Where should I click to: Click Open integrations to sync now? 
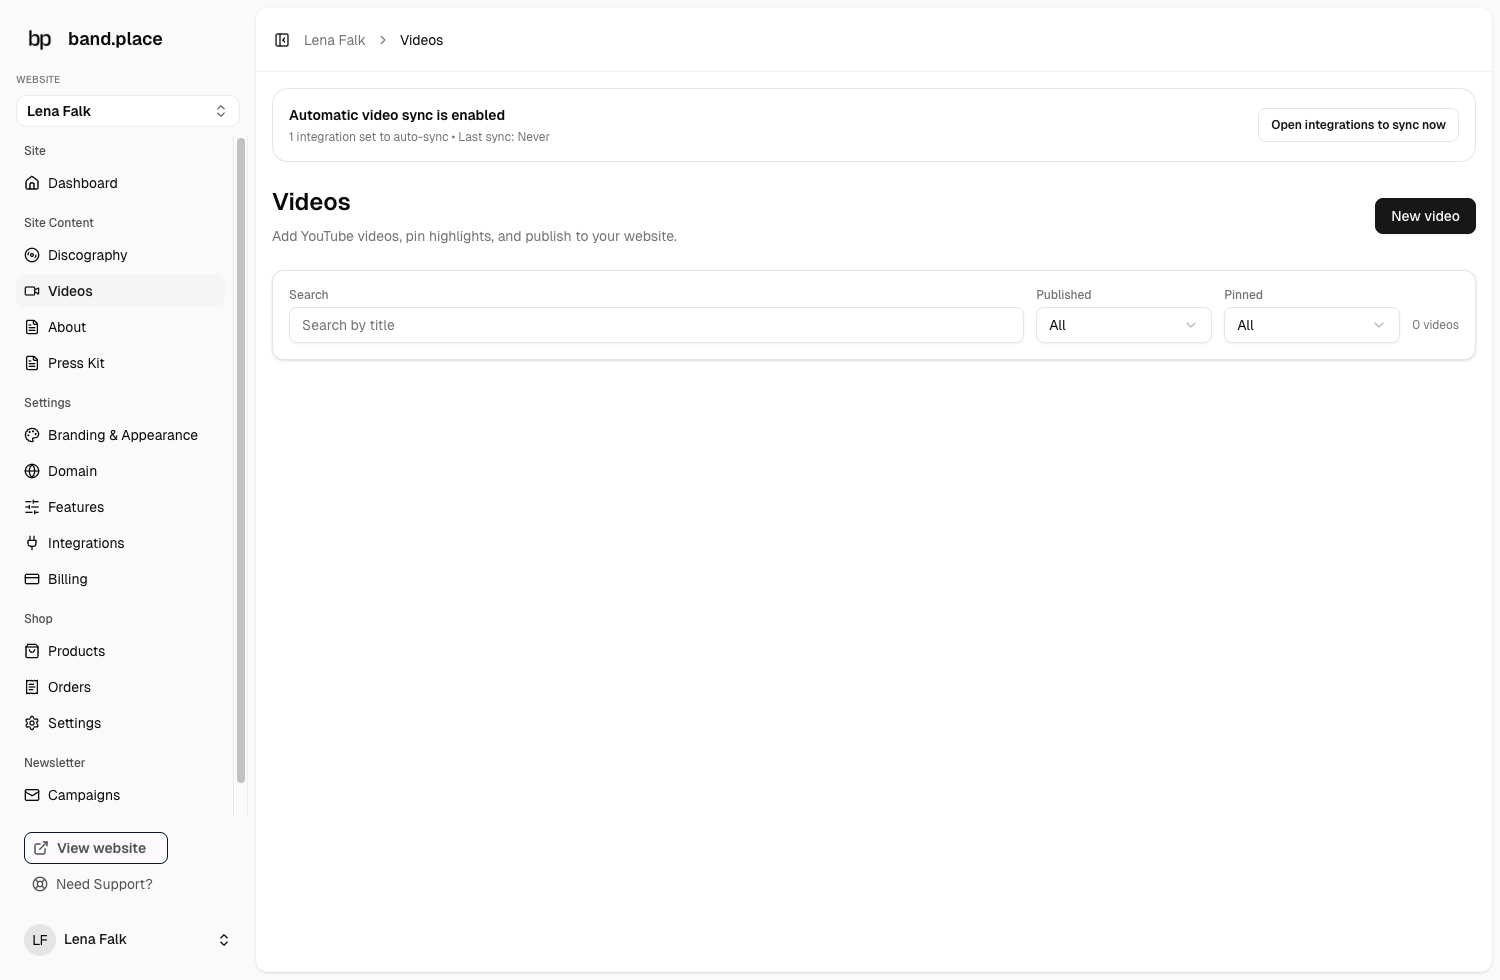1357,125
